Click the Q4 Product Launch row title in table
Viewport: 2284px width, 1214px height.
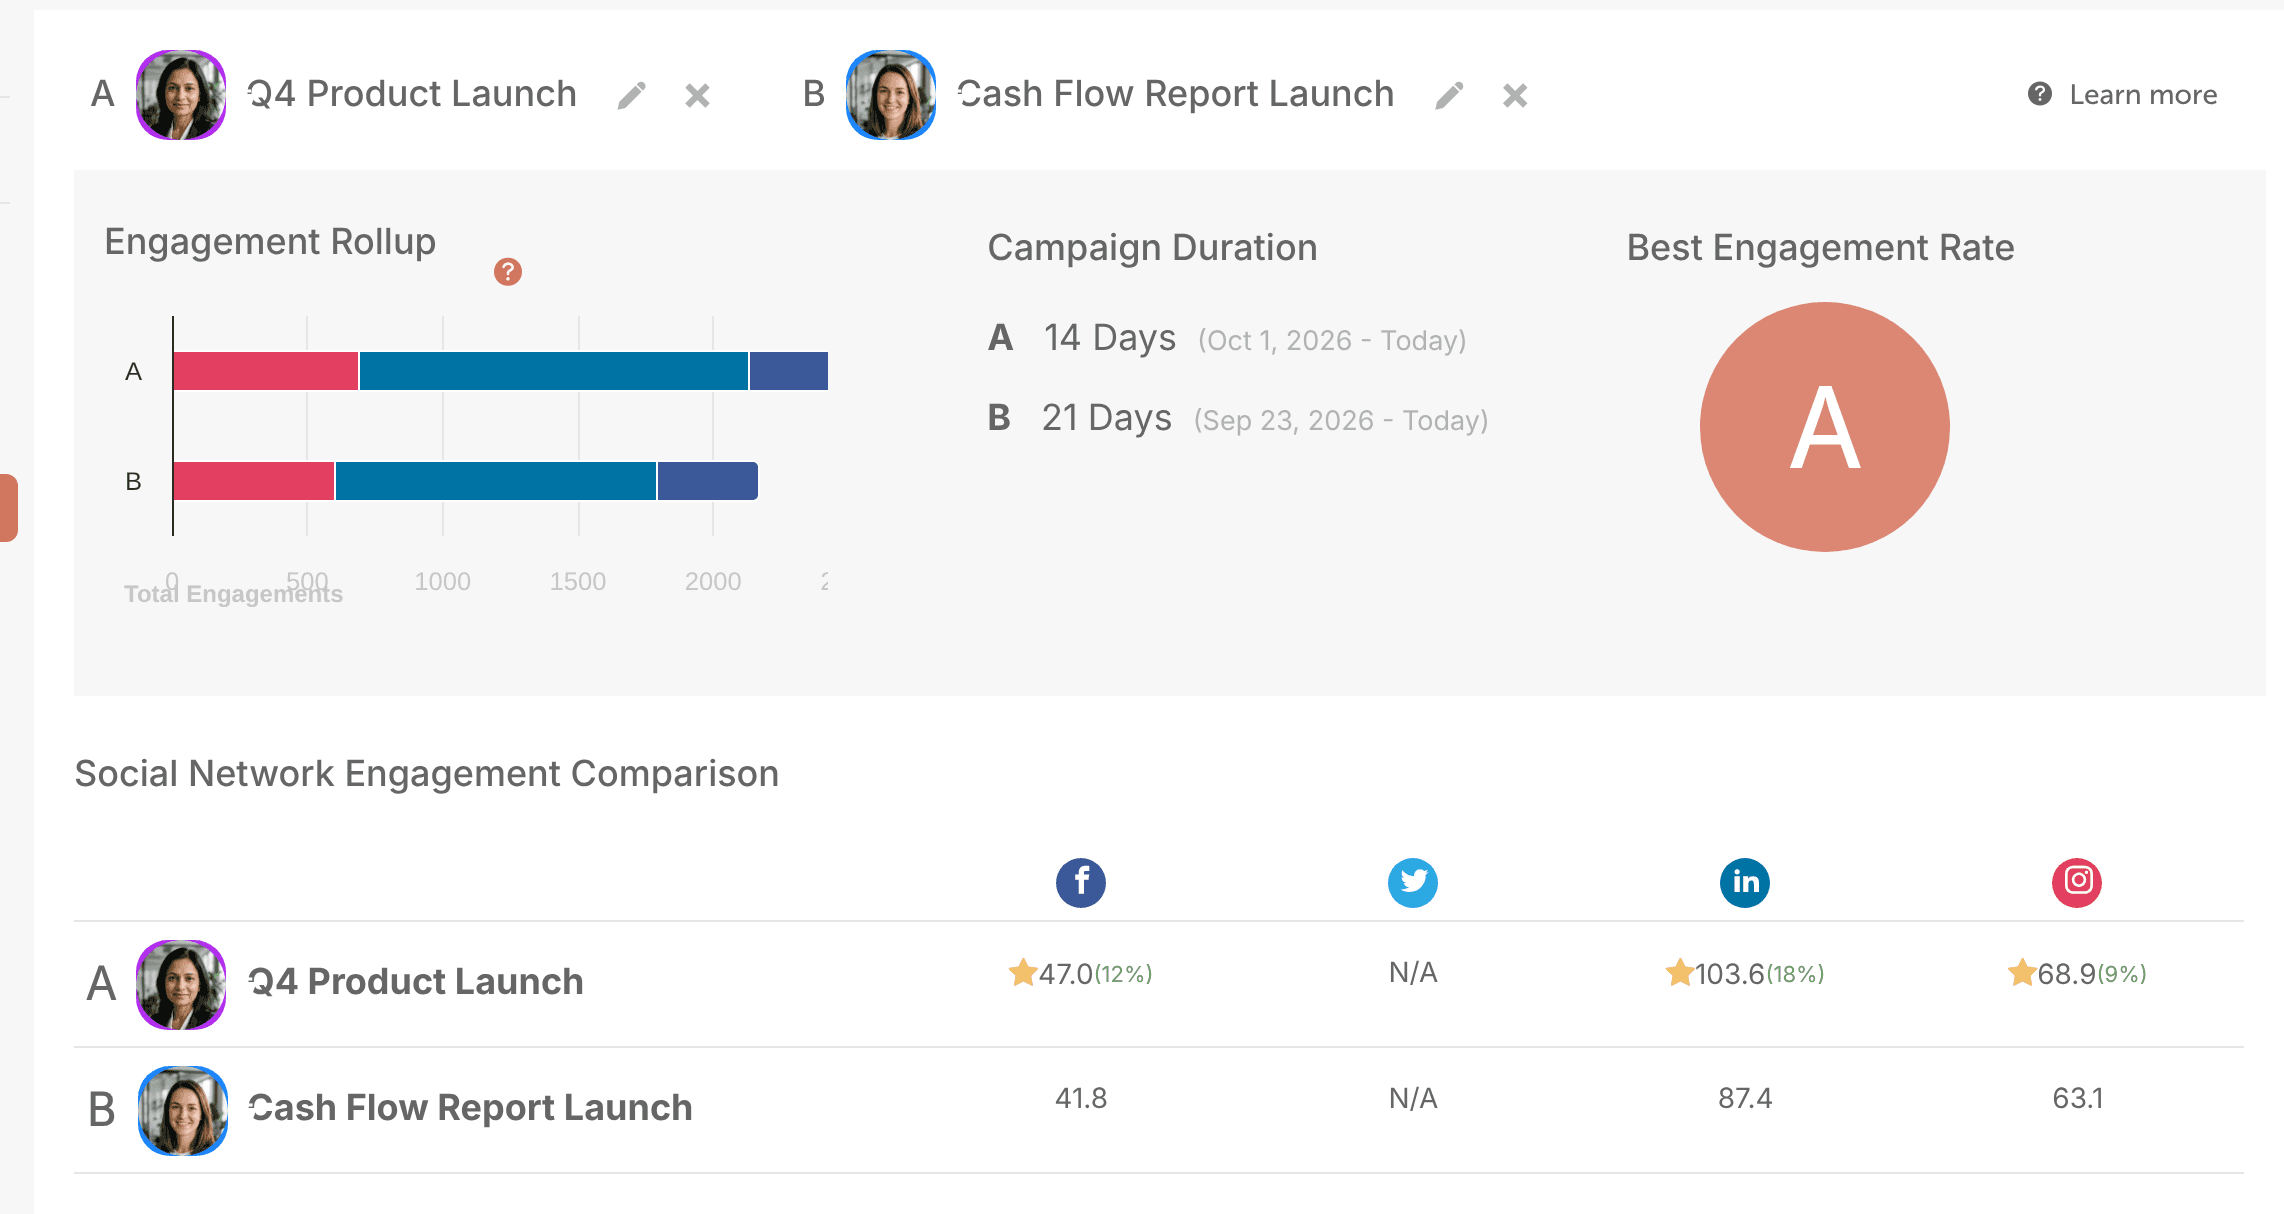click(416, 982)
